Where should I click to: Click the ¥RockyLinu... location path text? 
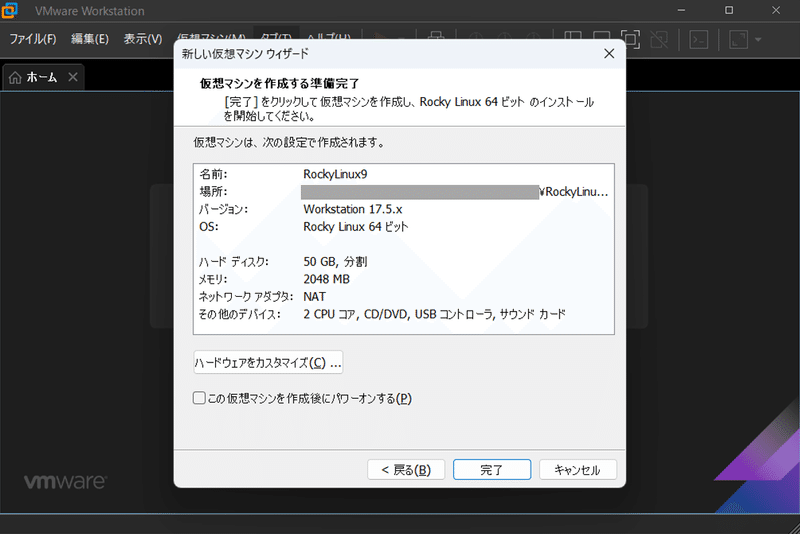click(574, 192)
